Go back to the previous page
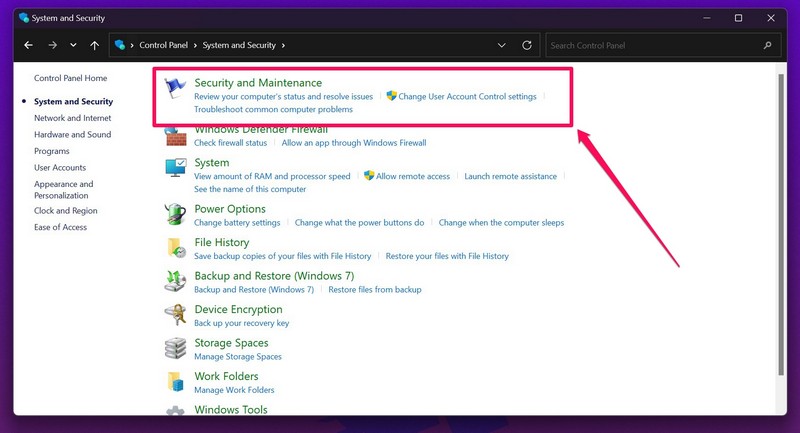 [28, 46]
